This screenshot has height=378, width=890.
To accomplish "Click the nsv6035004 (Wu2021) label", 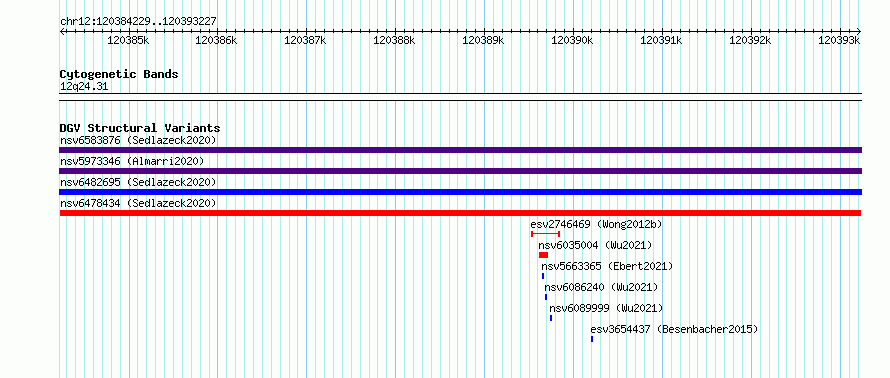I will [595, 245].
